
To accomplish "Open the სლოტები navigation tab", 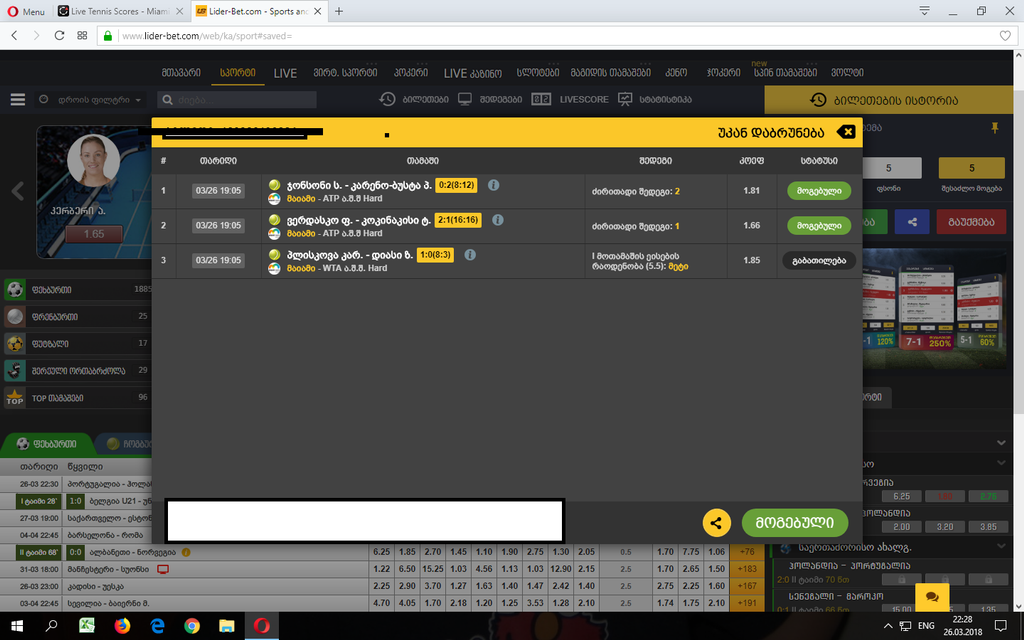I will coord(538,72).
